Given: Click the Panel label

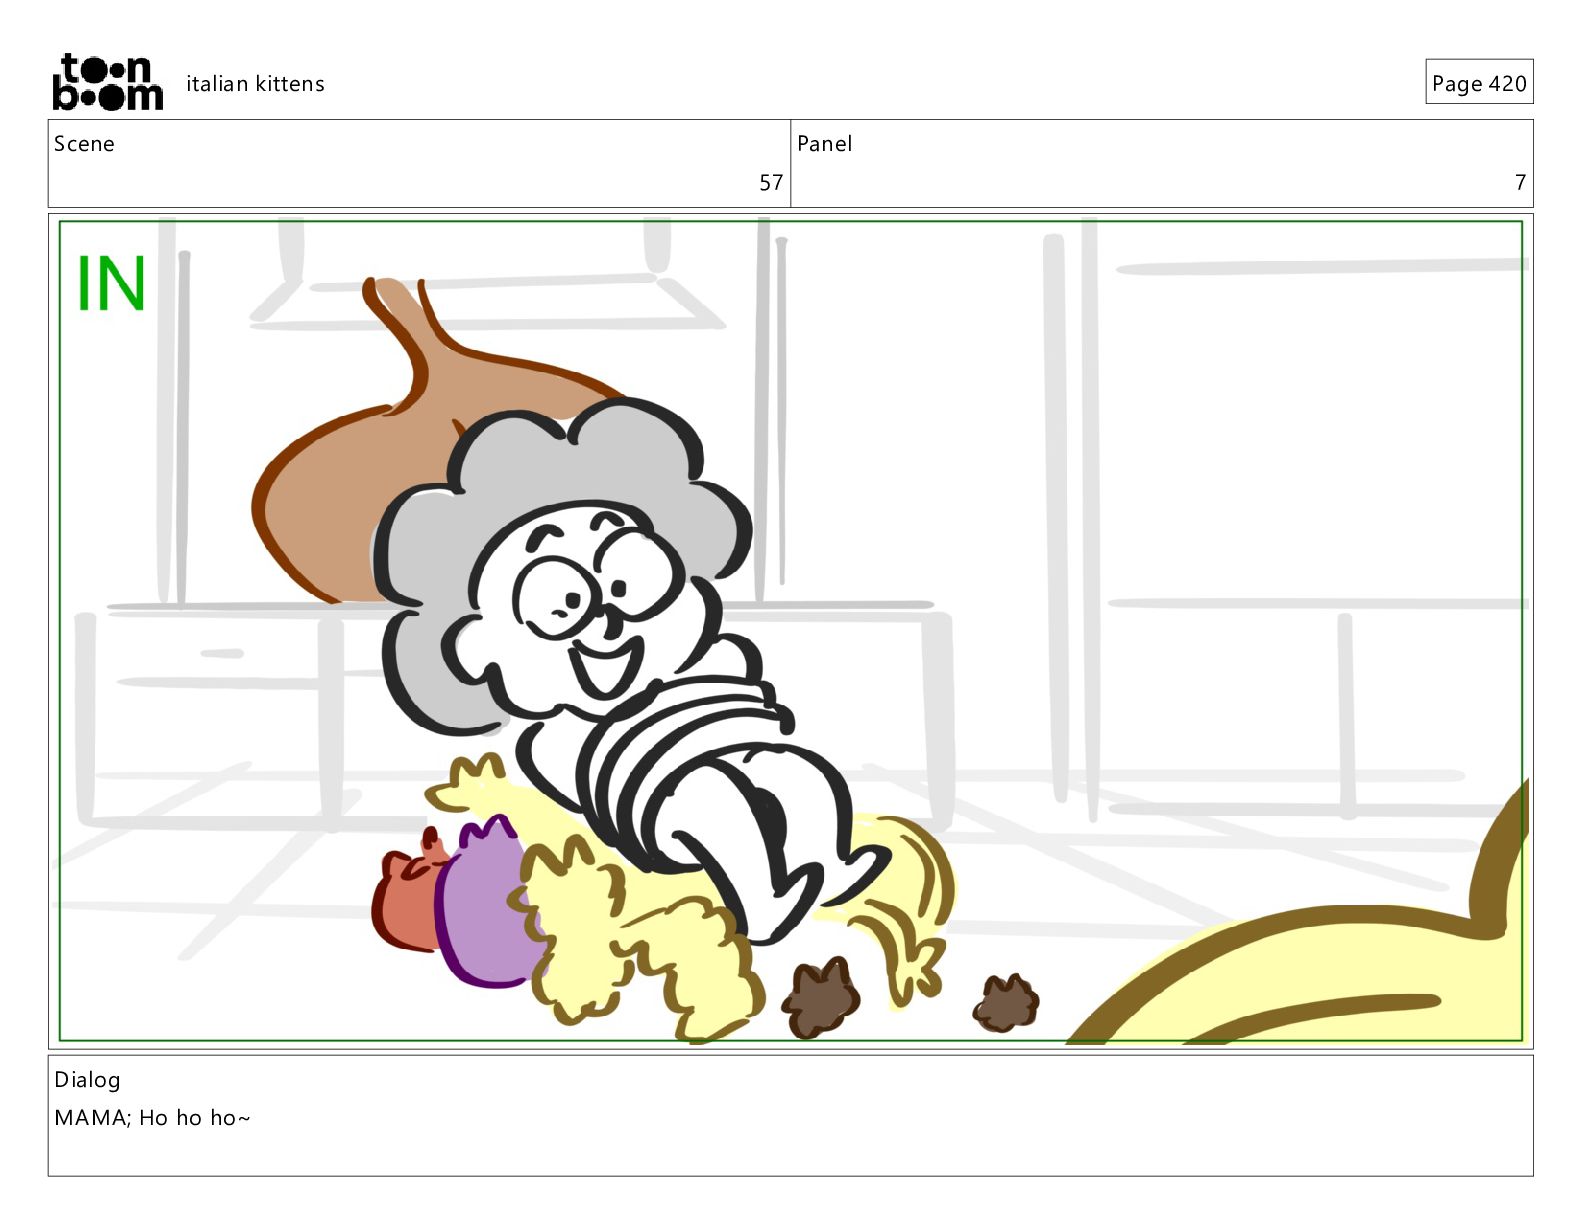Looking at the screenshot, I should click(824, 144).
